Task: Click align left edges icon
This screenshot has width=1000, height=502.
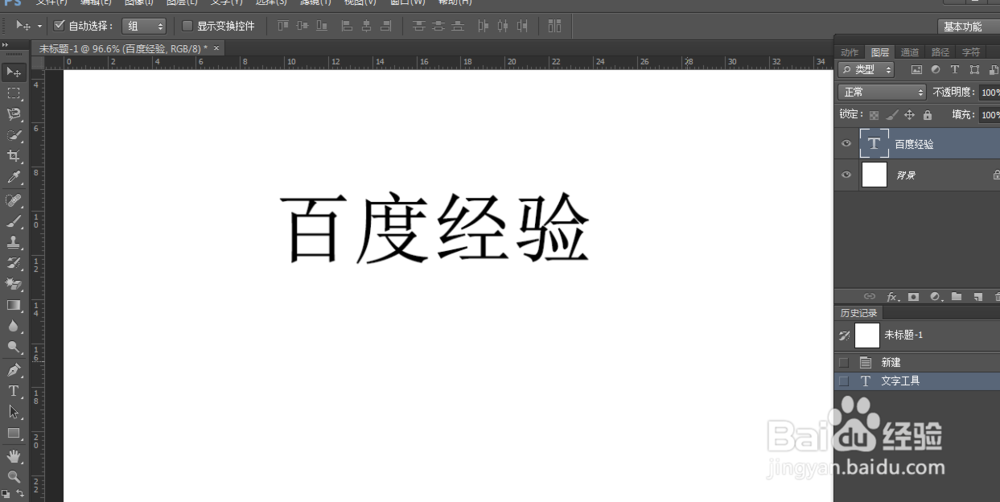Action: pos(347,26)
